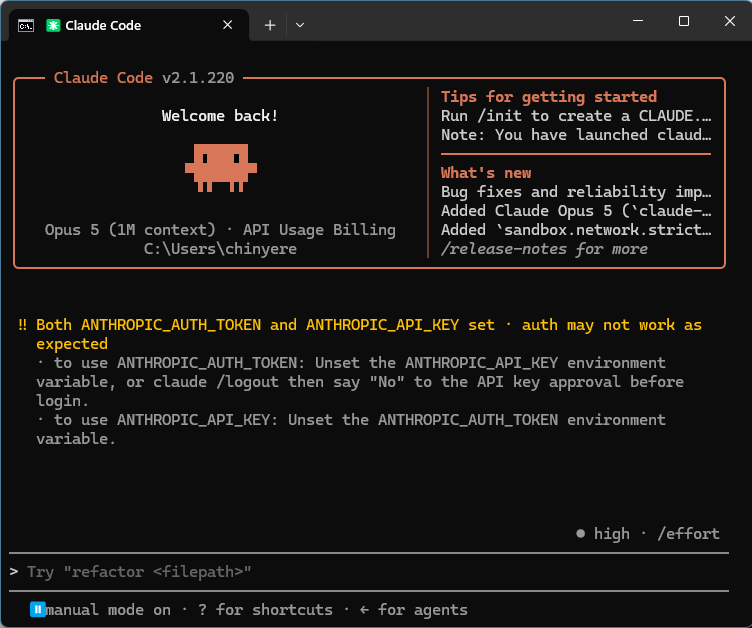This screenshot has height=628, width=752.
Task: Click the yellow double exclamation warning icon
Action: click(x=23, y=325)
